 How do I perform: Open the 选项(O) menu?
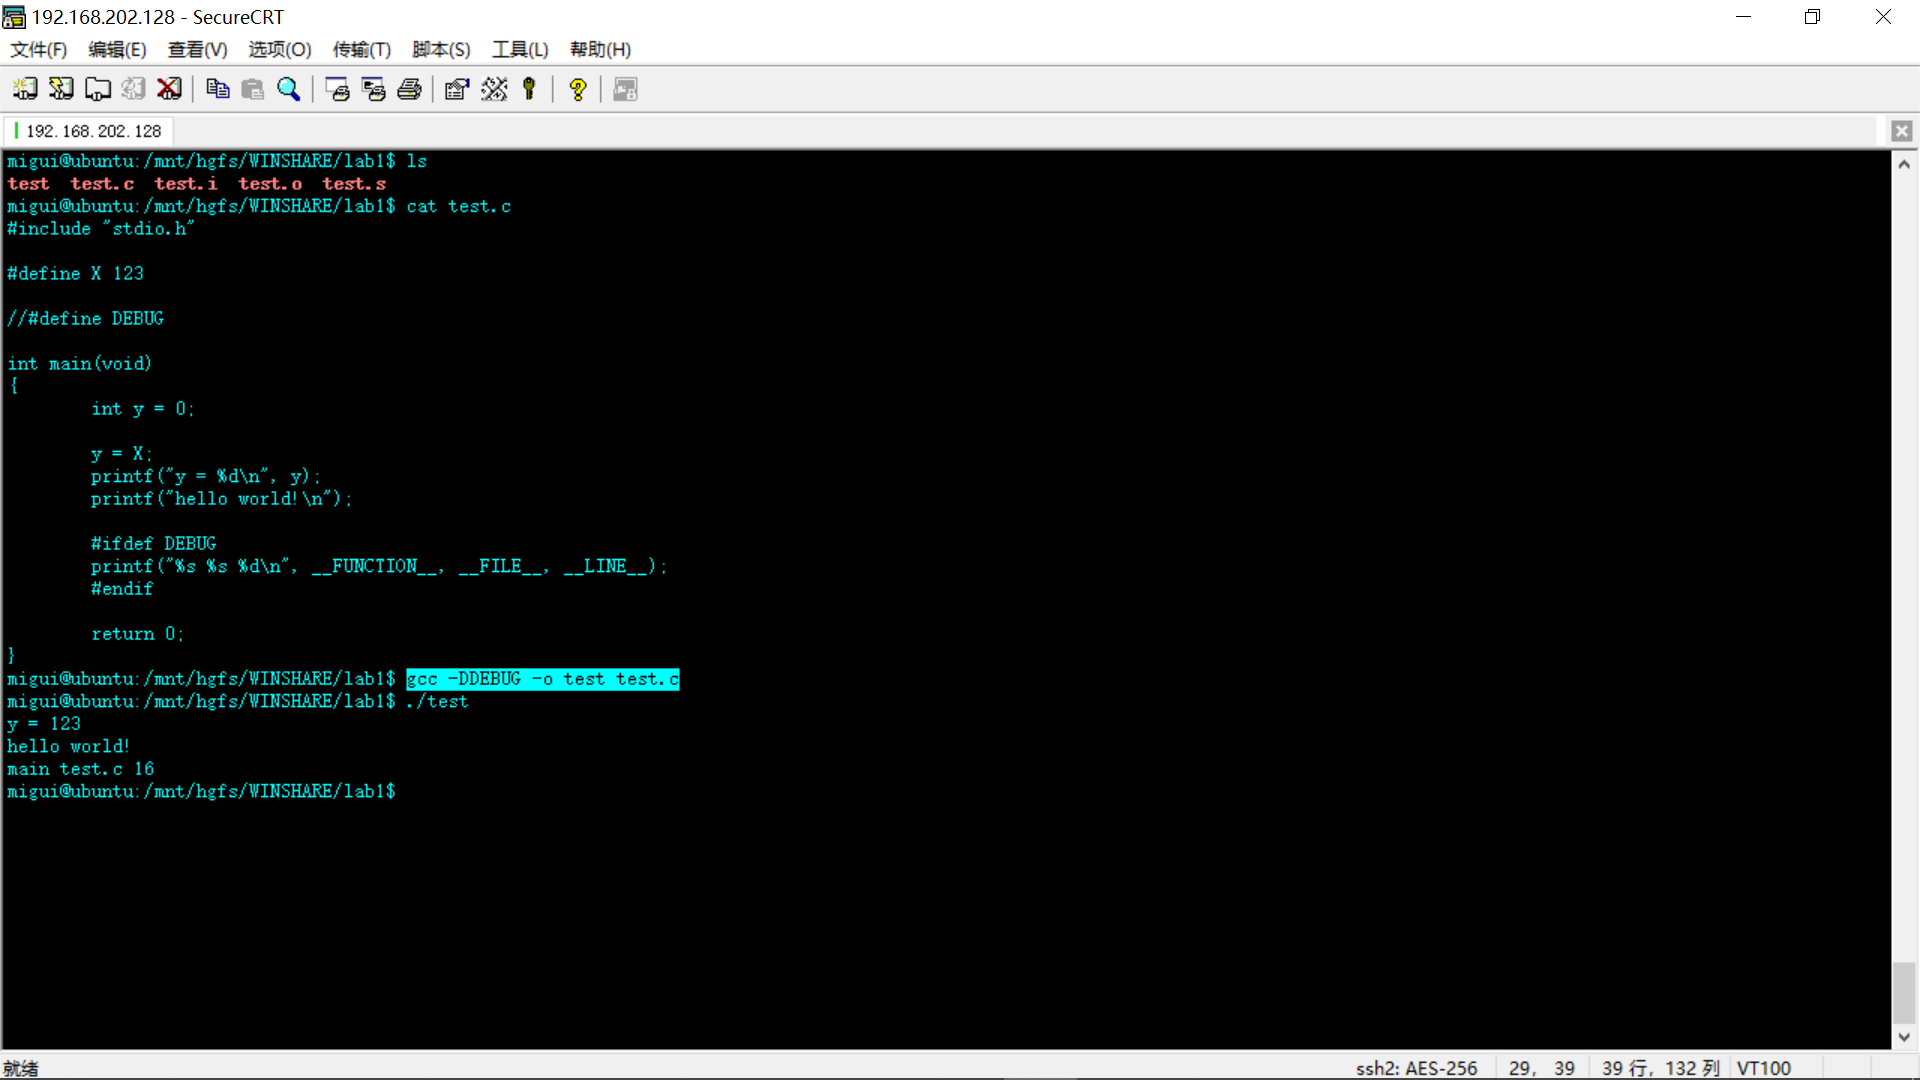click(279, 49)
